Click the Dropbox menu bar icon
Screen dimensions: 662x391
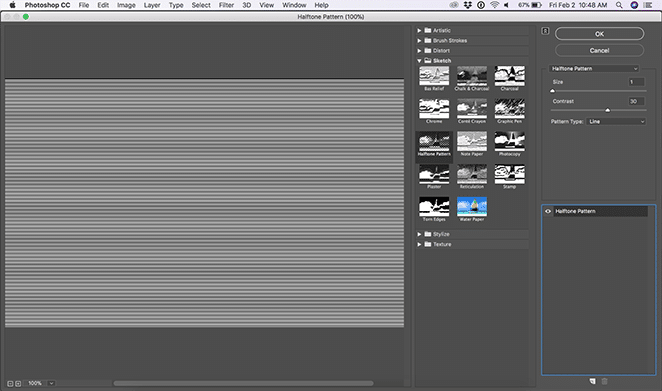(x=468, y=5)
